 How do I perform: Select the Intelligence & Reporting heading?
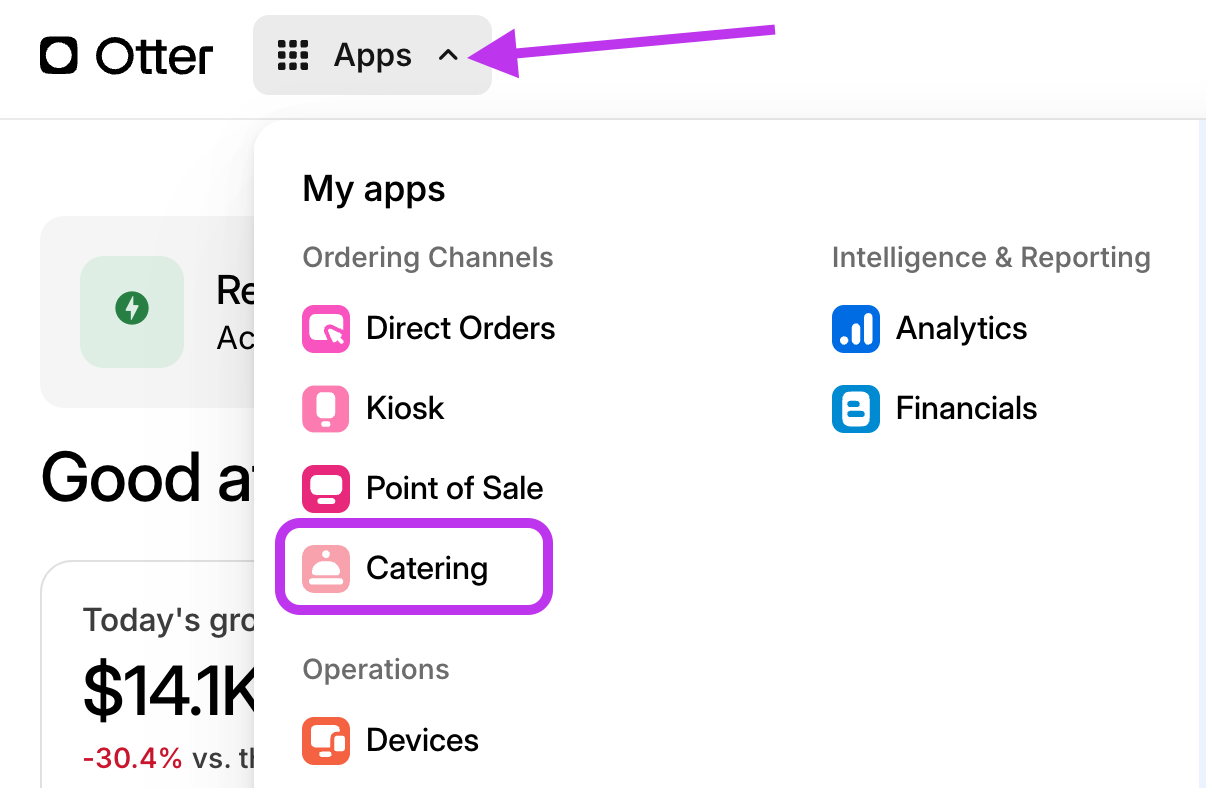(x=991, y=257)
